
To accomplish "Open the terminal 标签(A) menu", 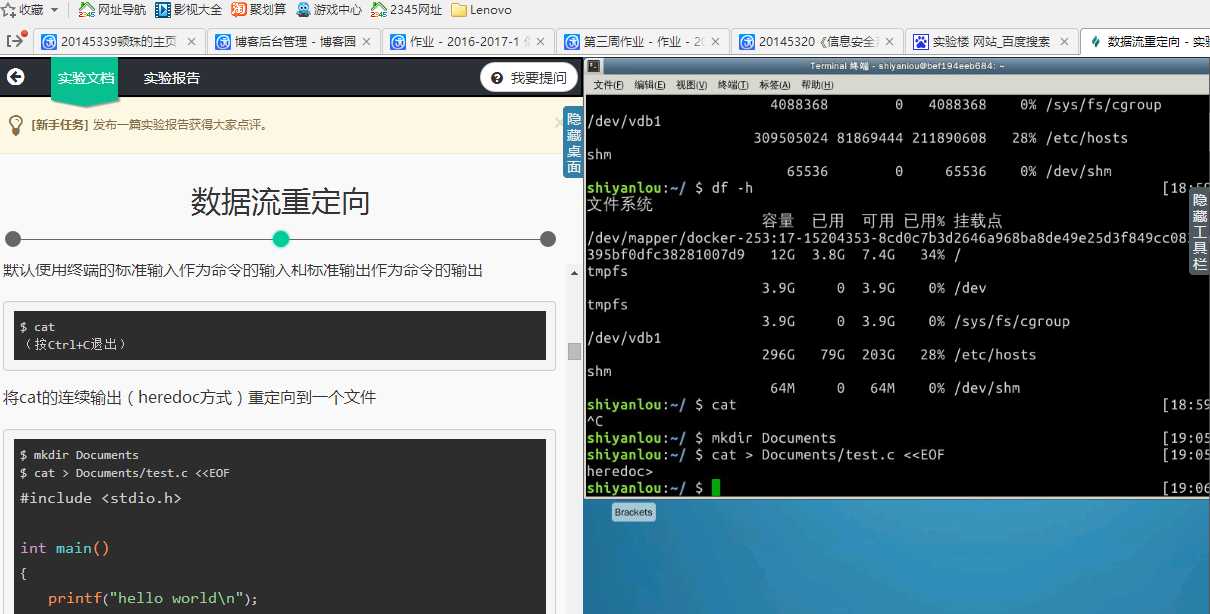I will (775, 85).
